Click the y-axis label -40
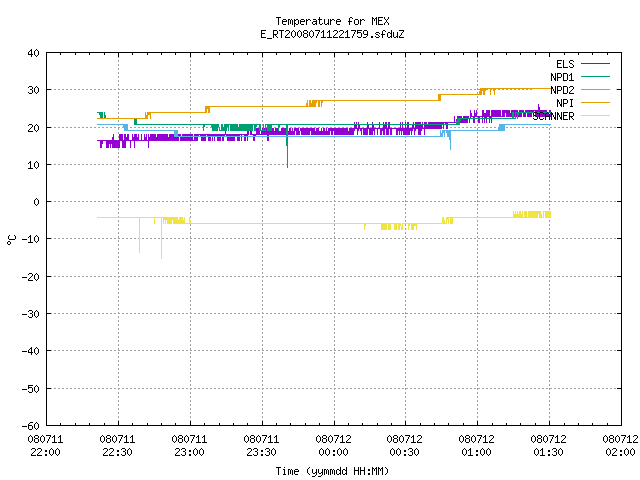The image size is (640, 480). click(31, 351)
